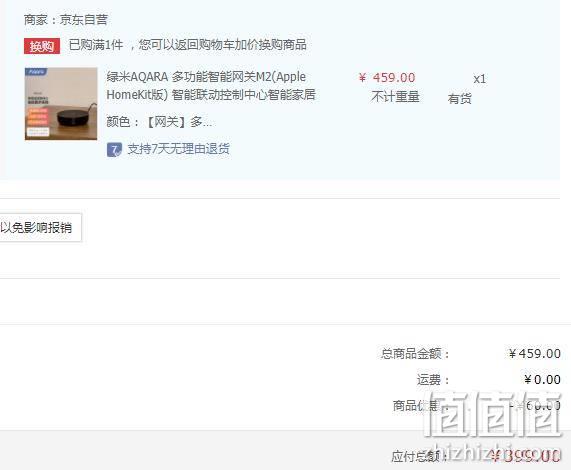This screenshot has height=470, width=571.
Task: Click the blue 7-day return shield icon
Action: tap(114, 150)
